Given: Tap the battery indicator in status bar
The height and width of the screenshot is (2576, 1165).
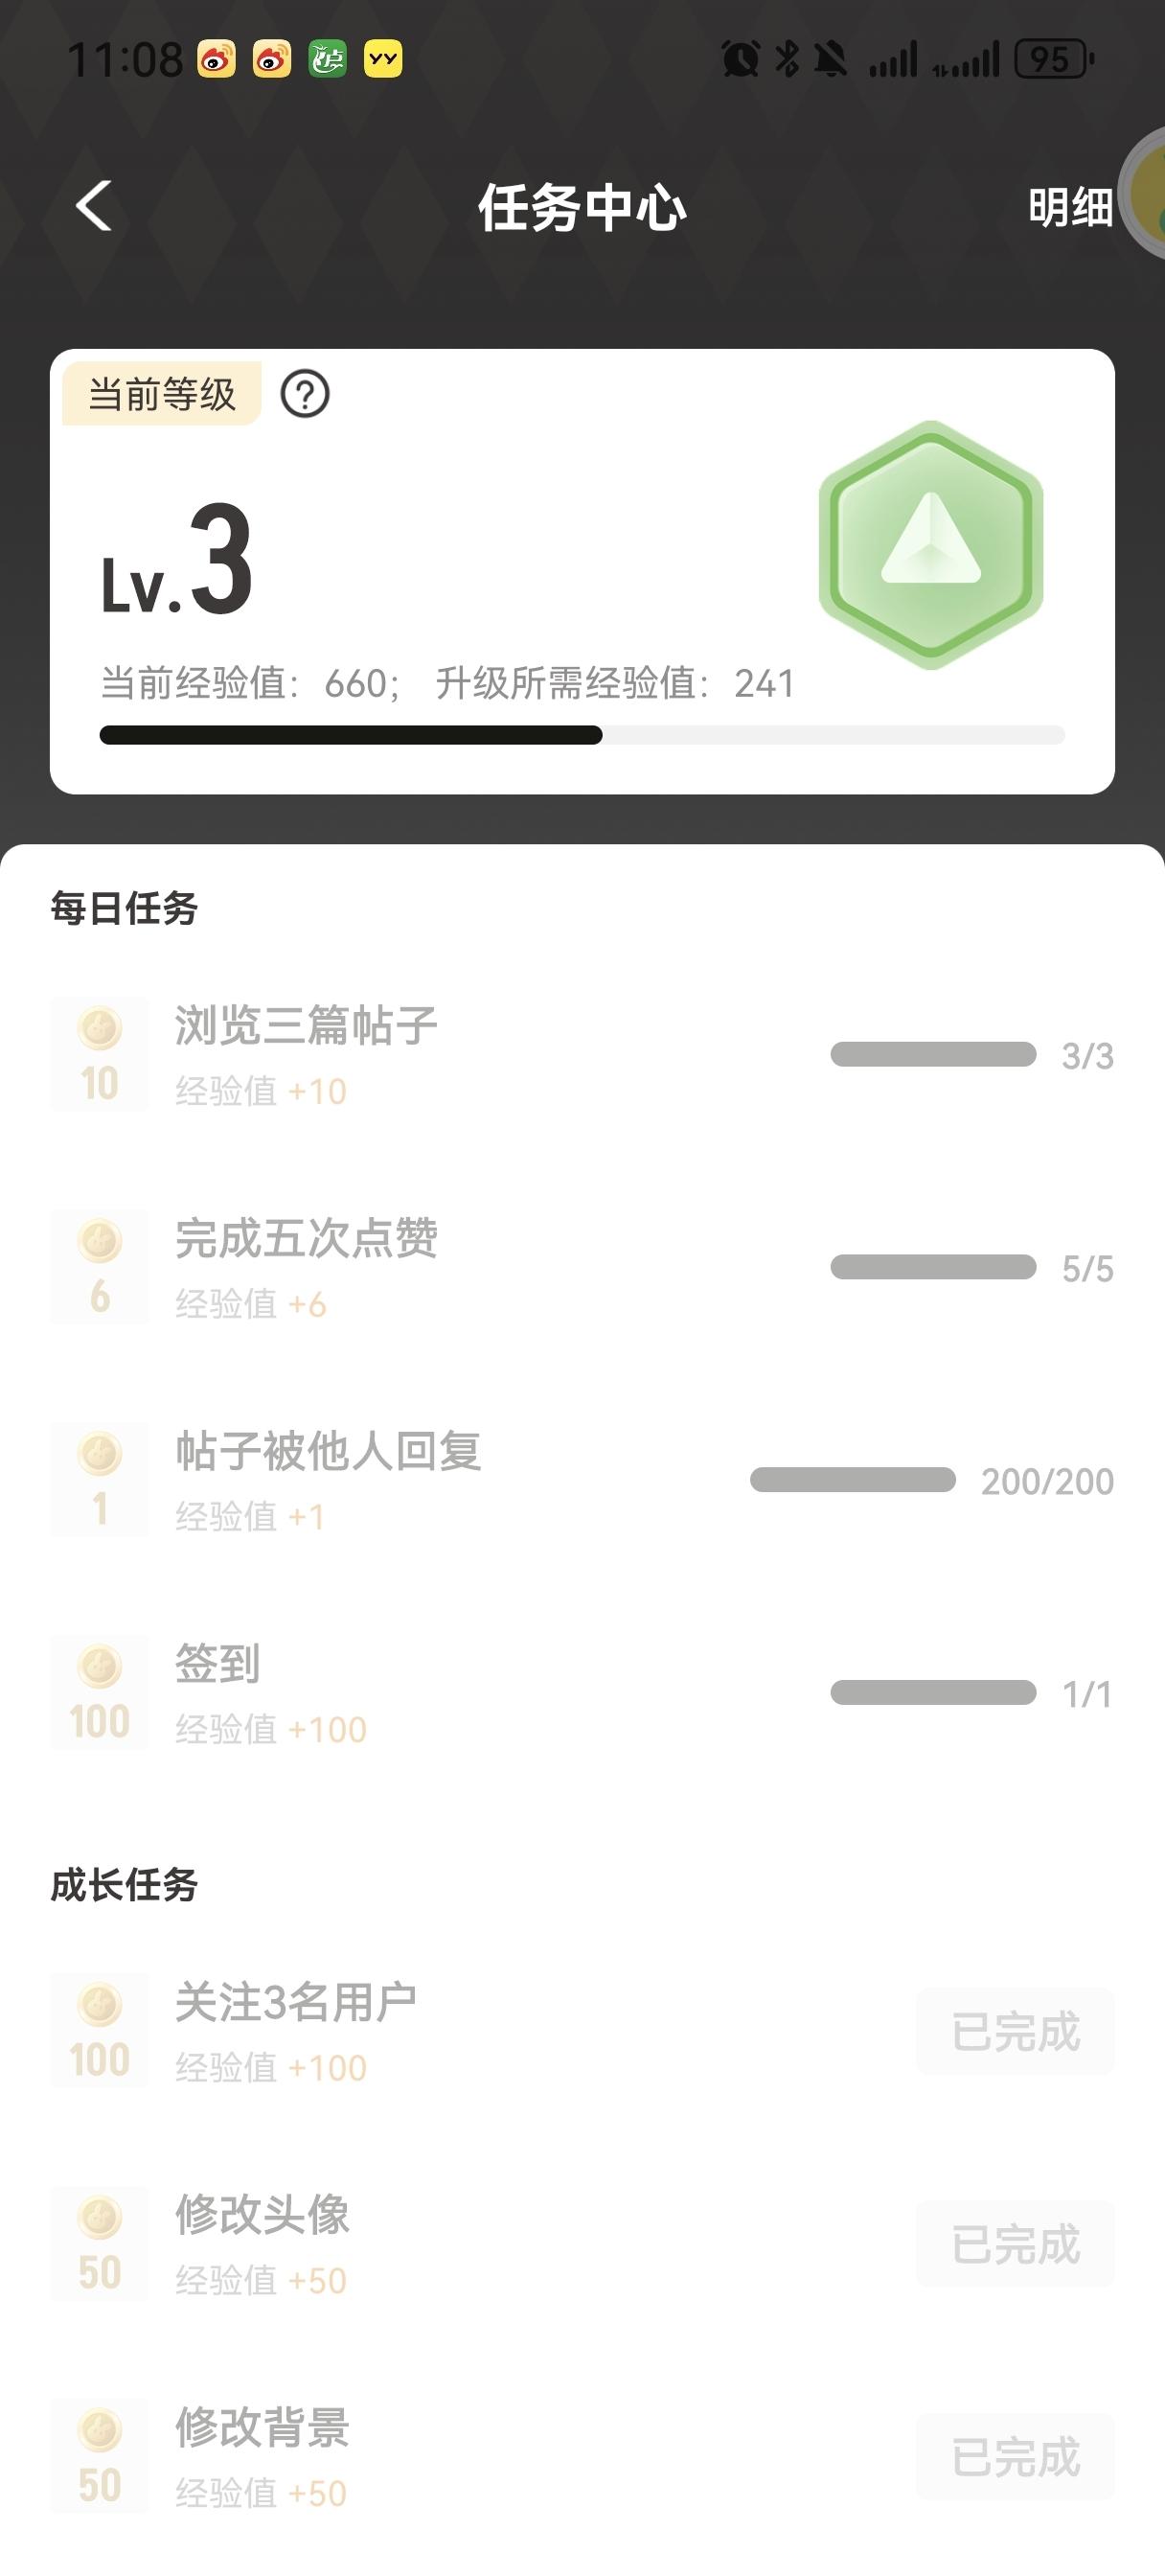Looking at the screenshot, I should [1054, 60].
